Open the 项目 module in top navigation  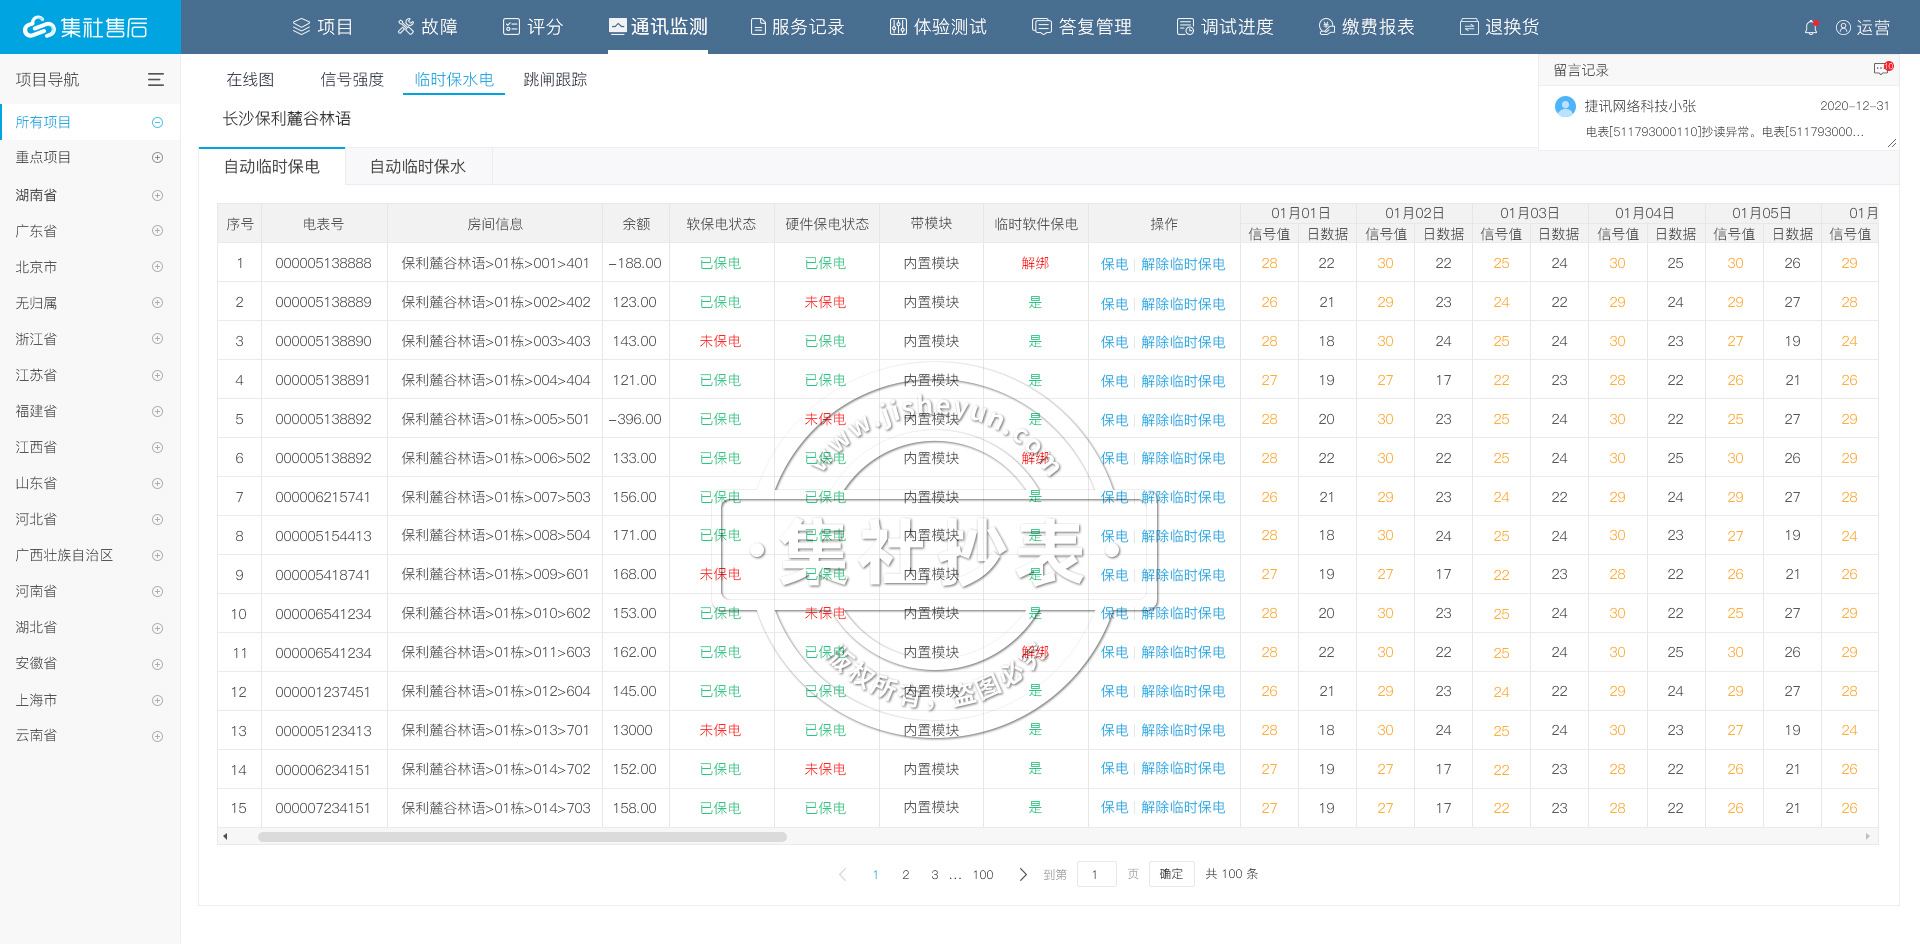[323, 27]
